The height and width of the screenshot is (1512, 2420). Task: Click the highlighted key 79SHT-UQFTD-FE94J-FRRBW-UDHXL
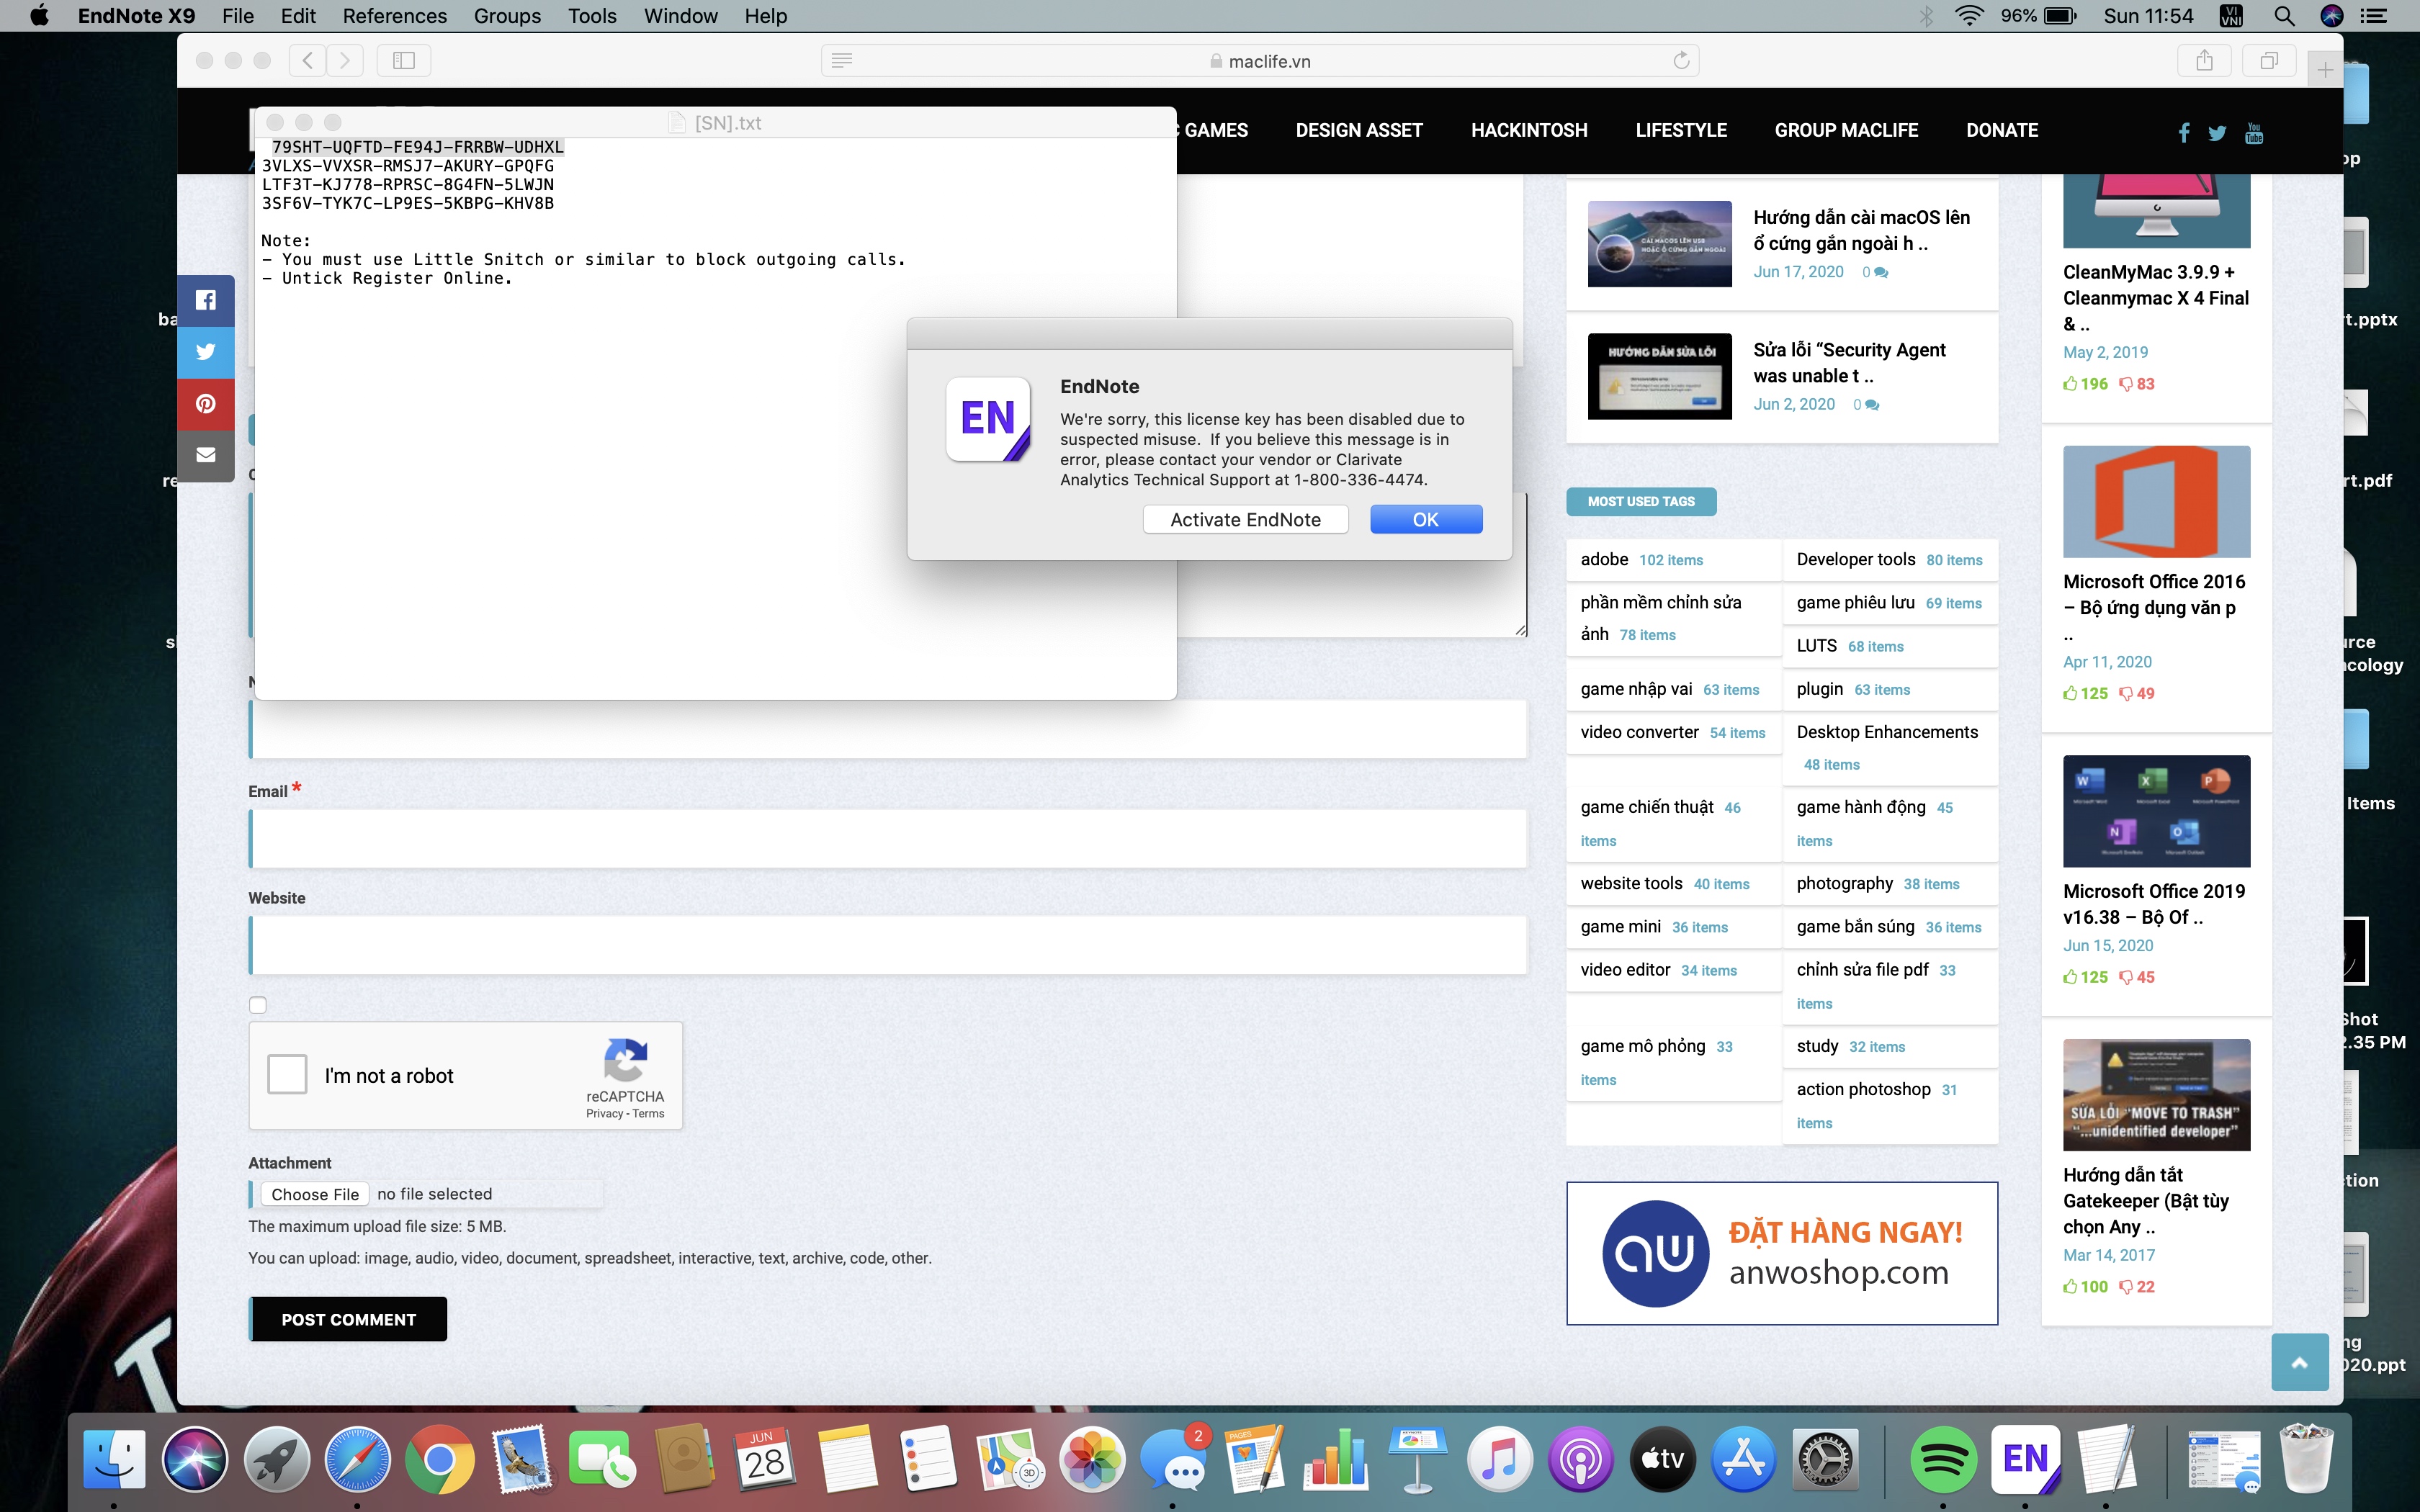point(417,147)
